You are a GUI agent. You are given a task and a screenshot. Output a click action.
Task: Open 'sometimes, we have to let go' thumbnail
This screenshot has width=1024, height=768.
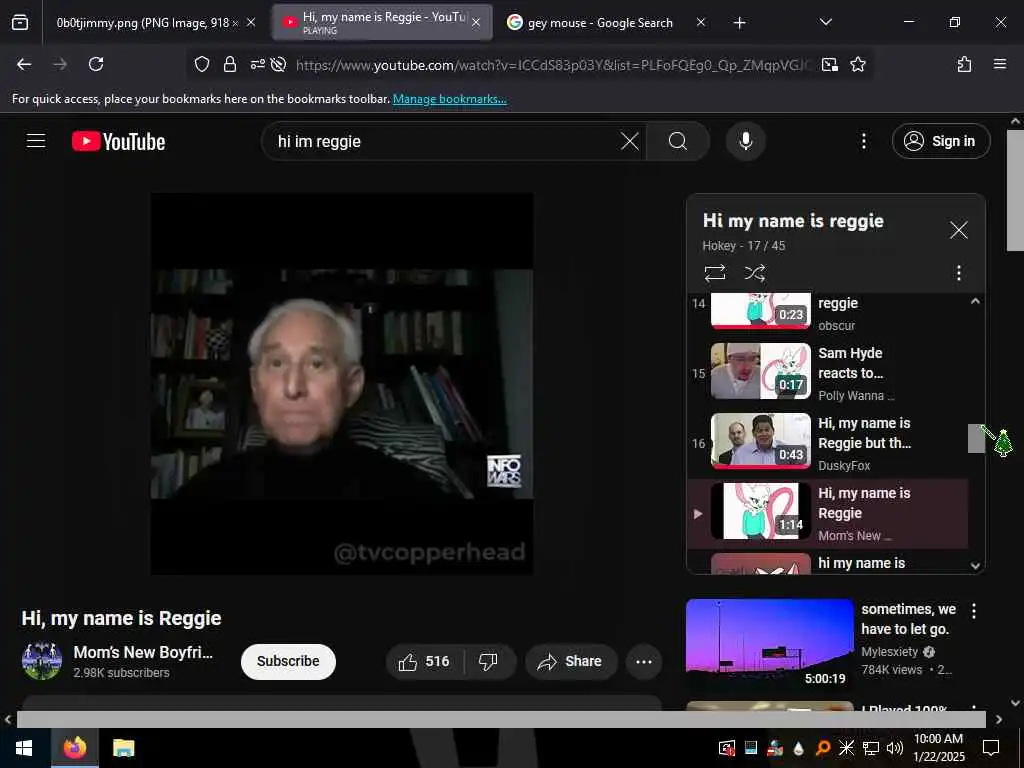coord(769,645)
